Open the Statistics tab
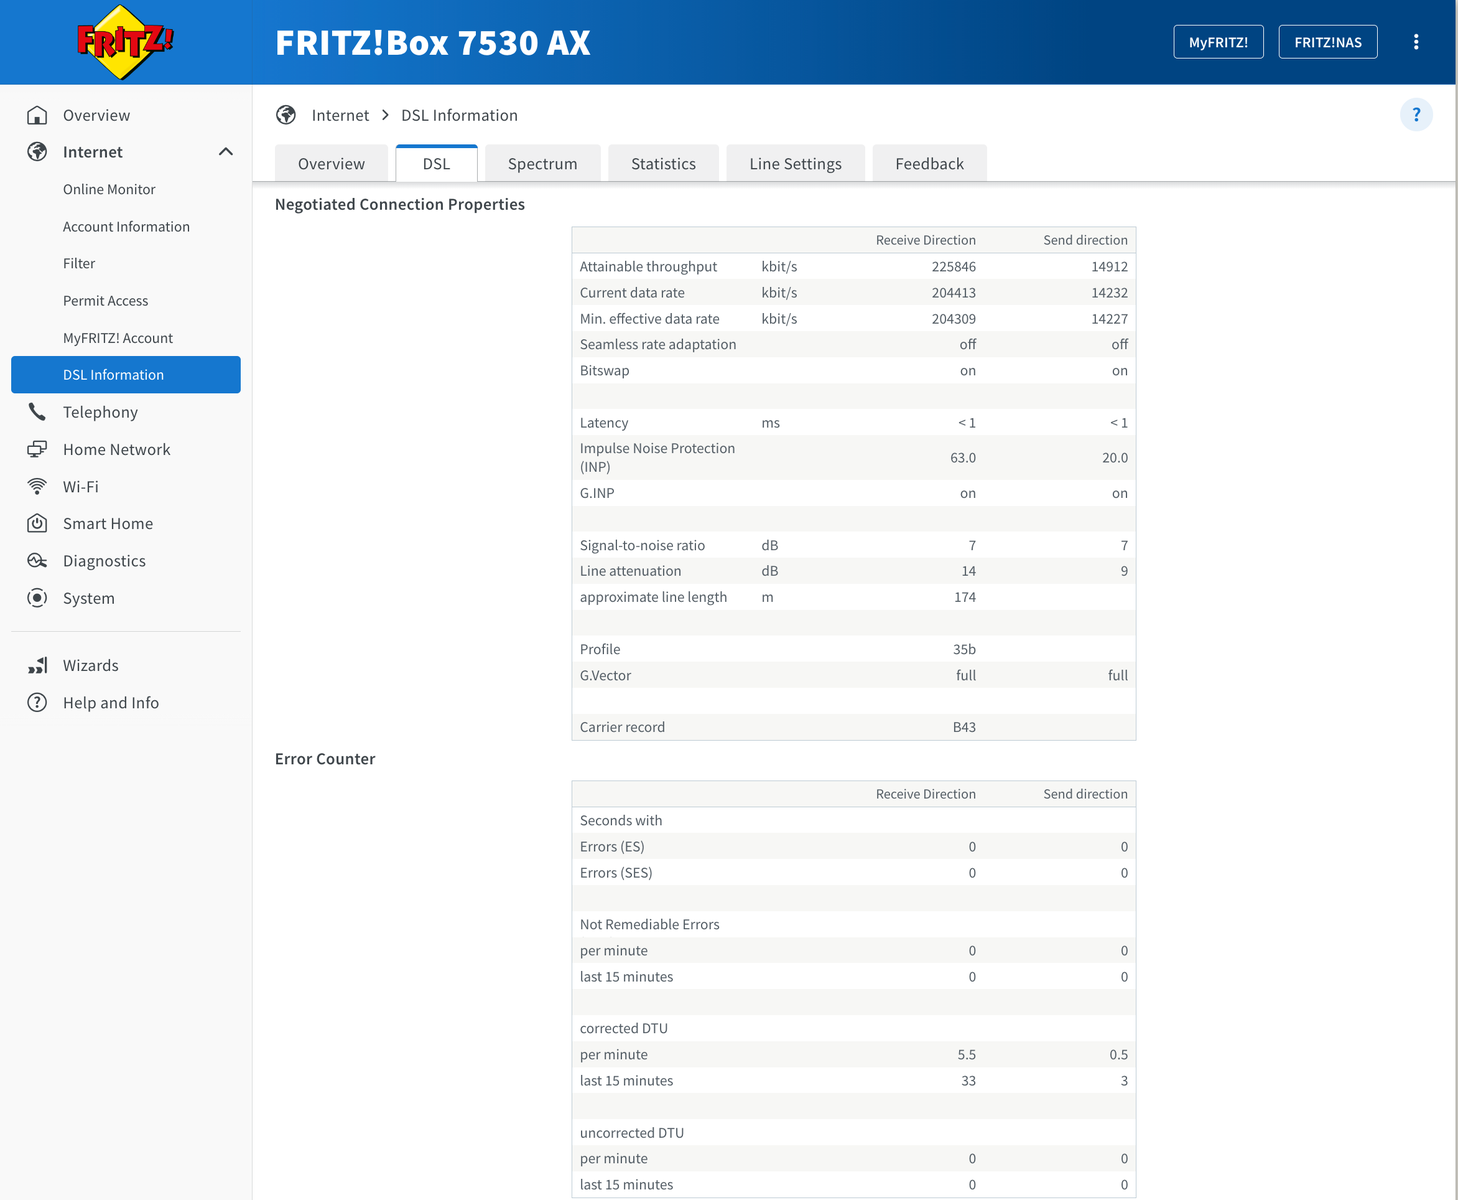Image resolution: width=1458 pixels, height=1200 pixels. [663, 164]
